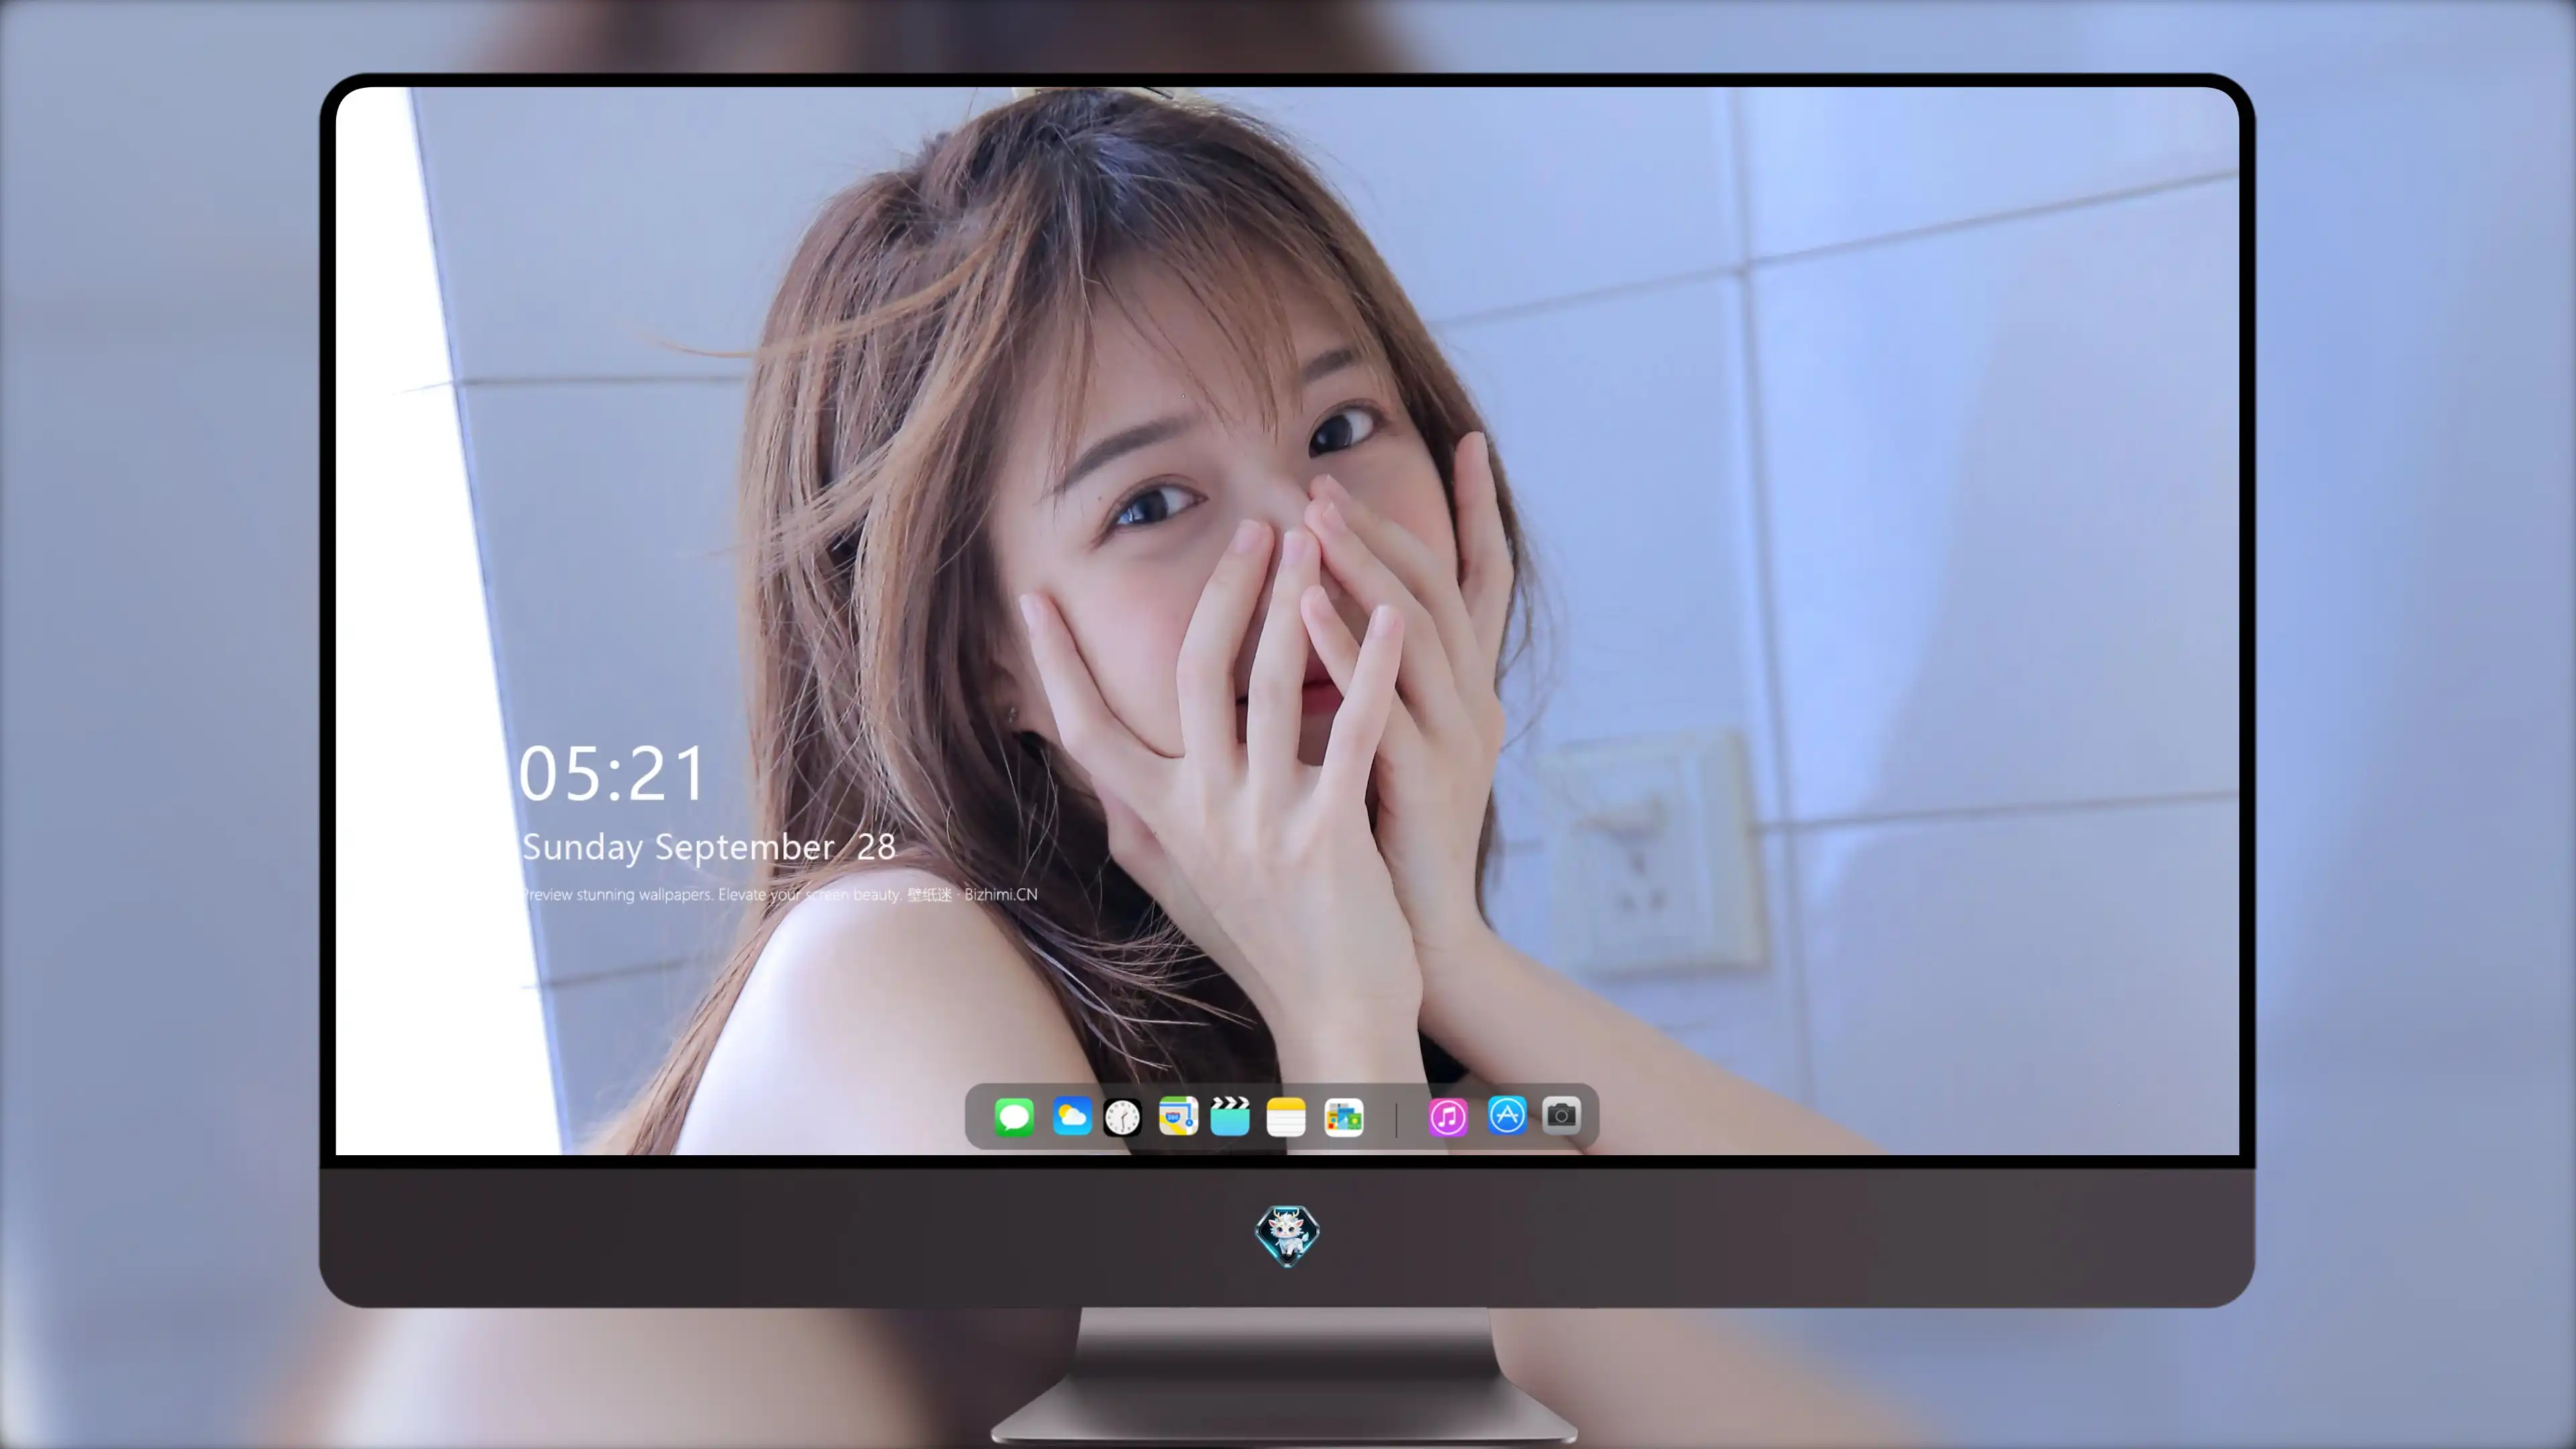Open the blue App Store icon
Image resolution: width=2576 pixels, height=1449 pixels.
pos(1507,1115)
